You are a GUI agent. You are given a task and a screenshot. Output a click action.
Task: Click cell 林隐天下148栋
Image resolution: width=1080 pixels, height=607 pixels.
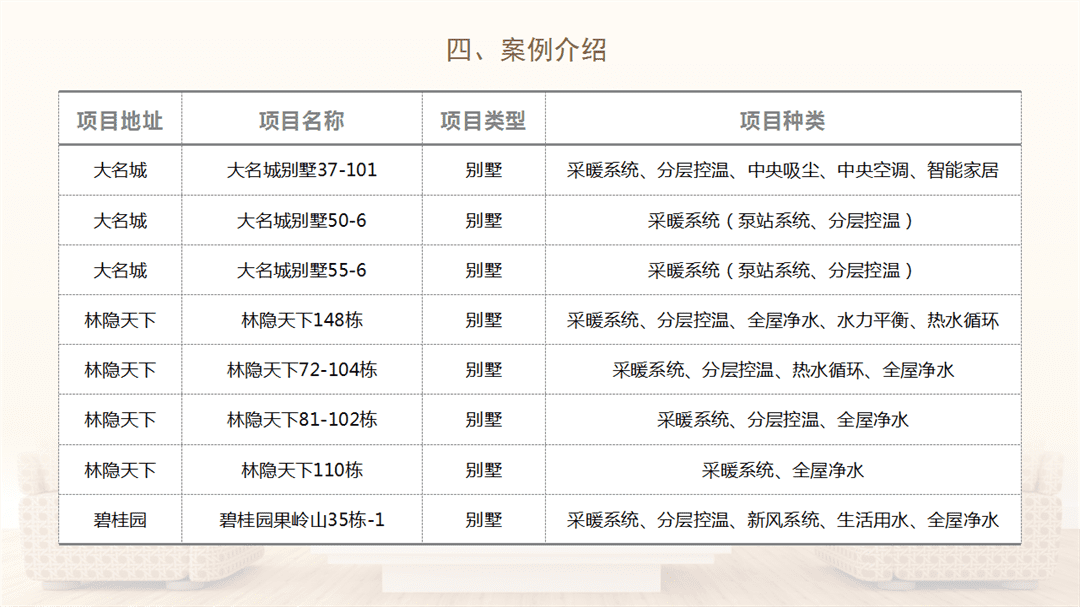pyautogui.click(x=302, y=320)
